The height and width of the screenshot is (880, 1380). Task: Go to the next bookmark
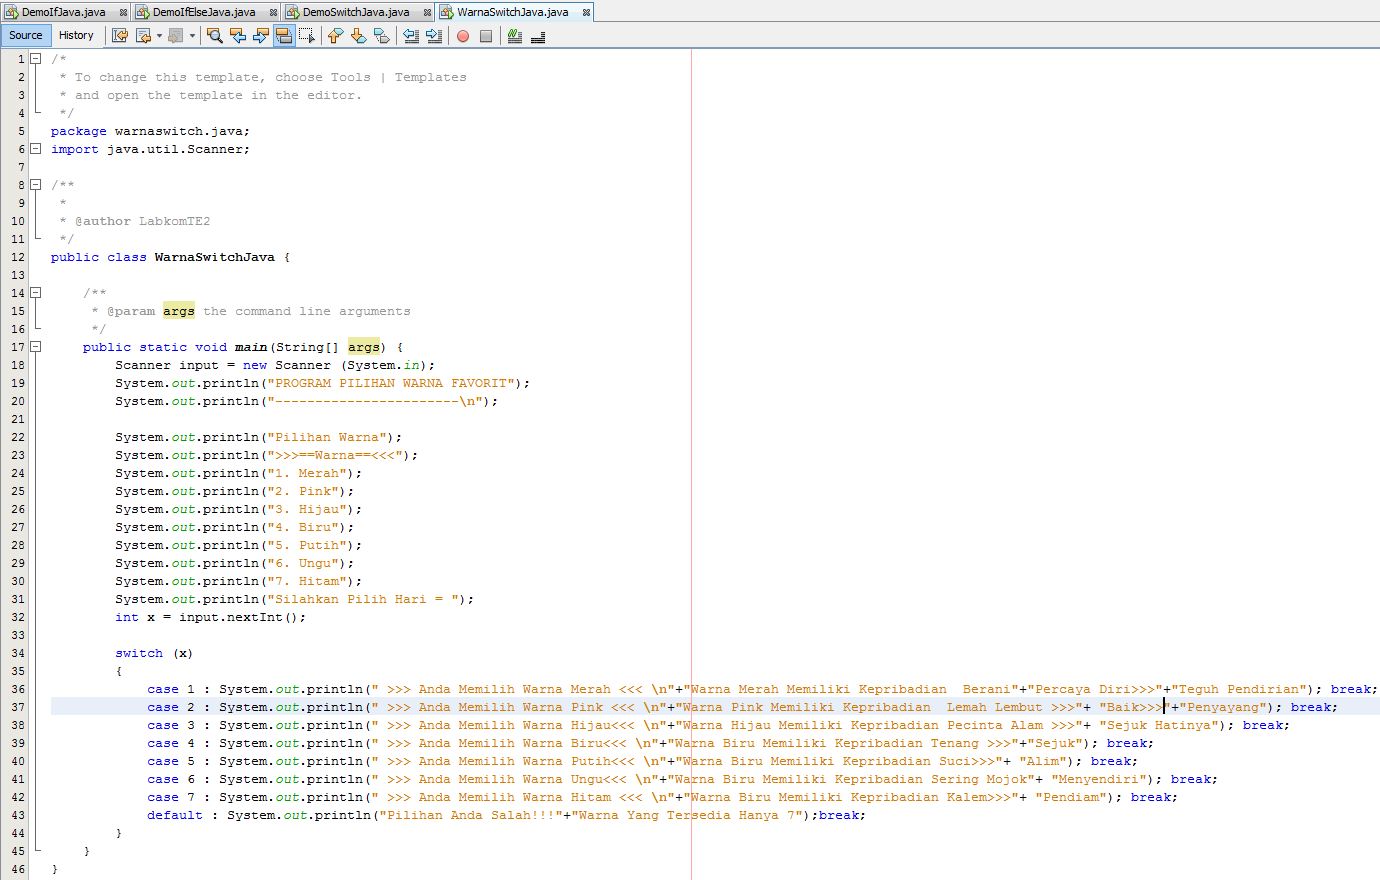[x=358, y=36]
